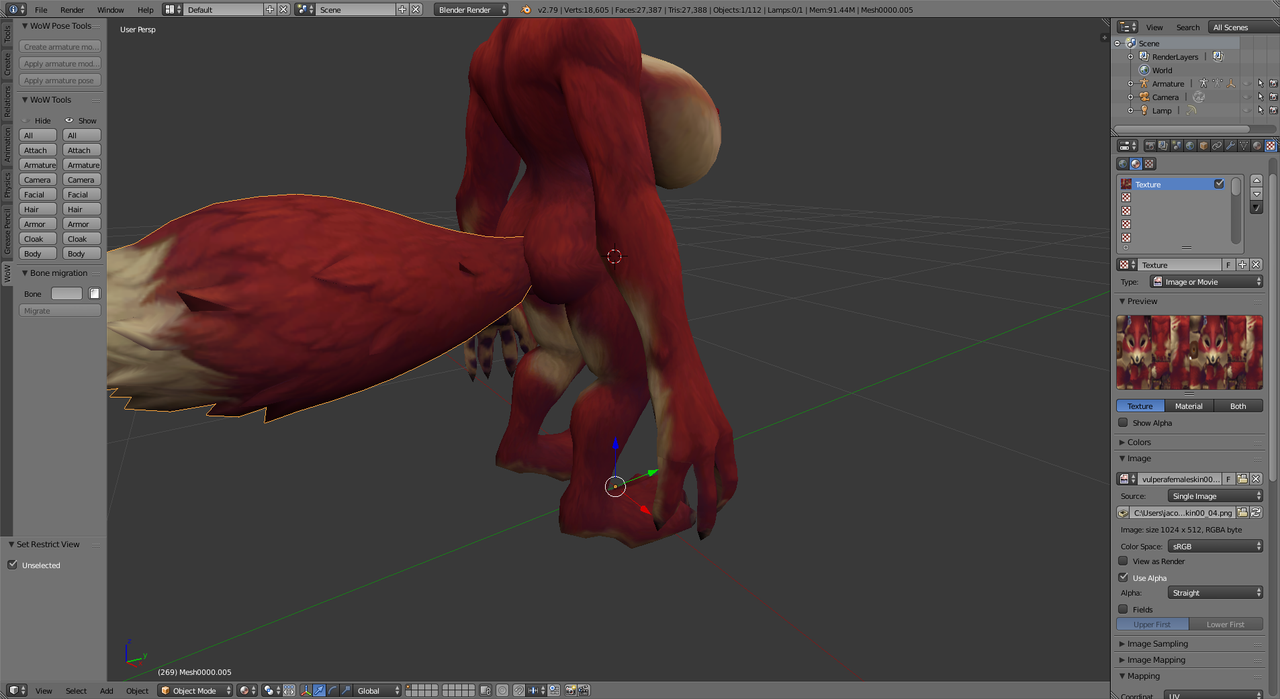Open the Object Mode dropdown
Screen dimensions: 1280x699
tap(196, 691)
